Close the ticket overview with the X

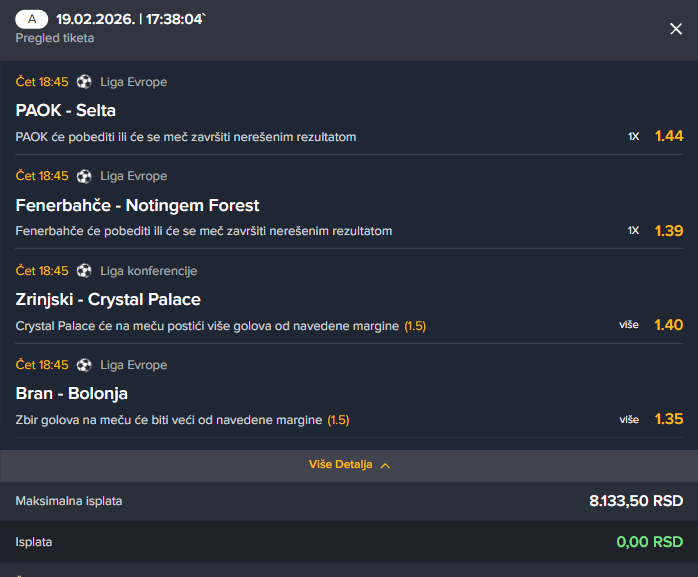[x=676, y=29]
